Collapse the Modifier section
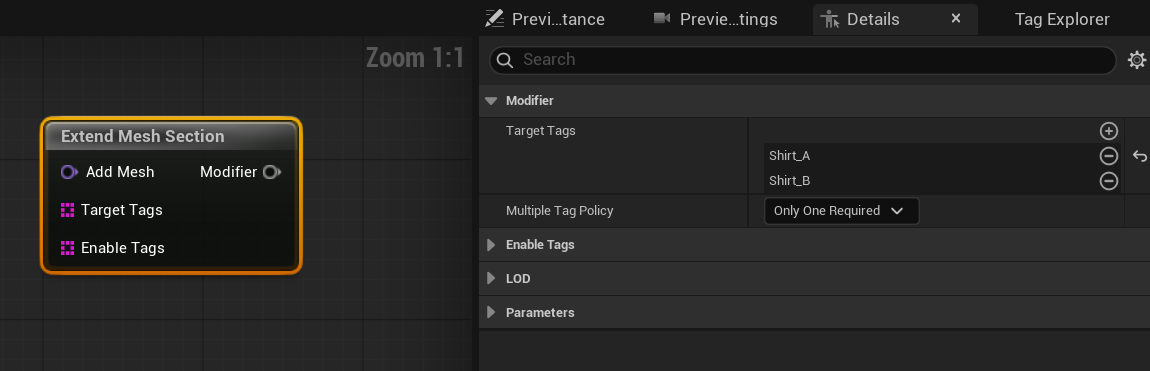1150x371 pixels. tap(491, 101)
